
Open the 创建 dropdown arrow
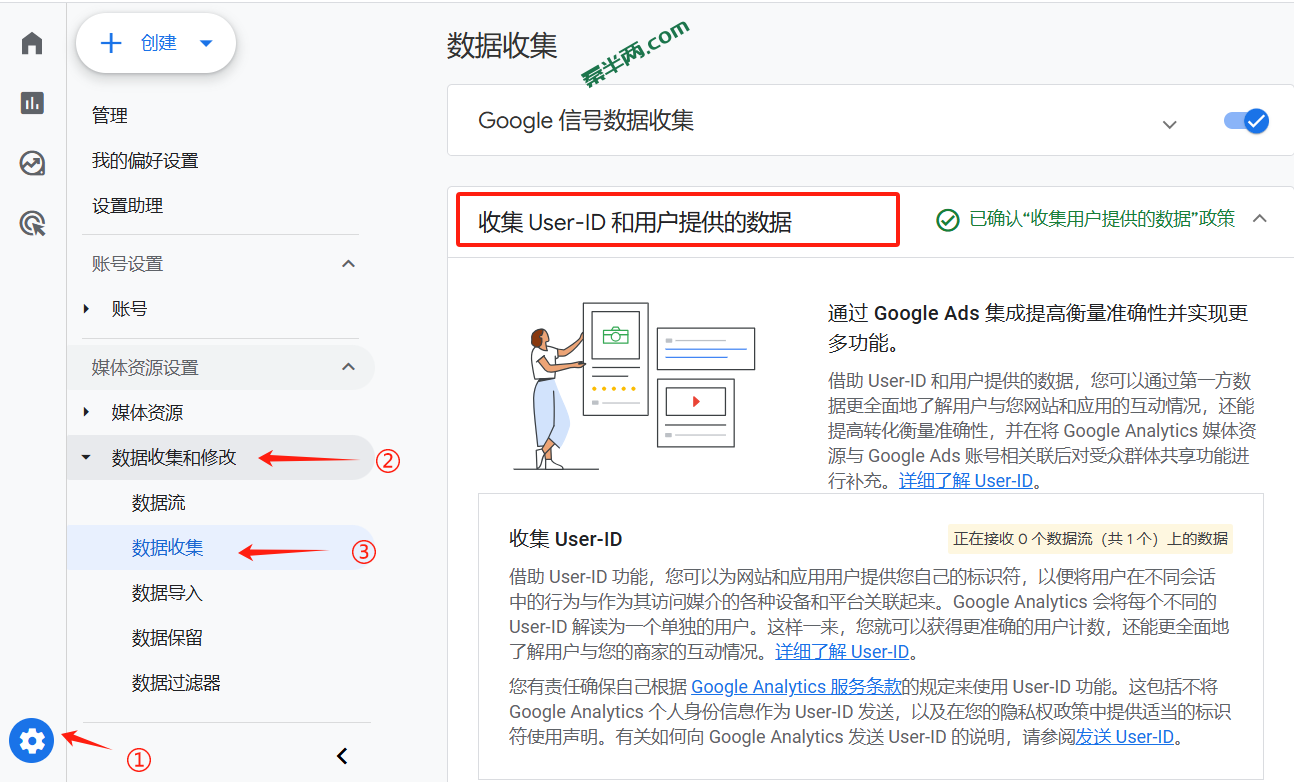pos(206,43)
